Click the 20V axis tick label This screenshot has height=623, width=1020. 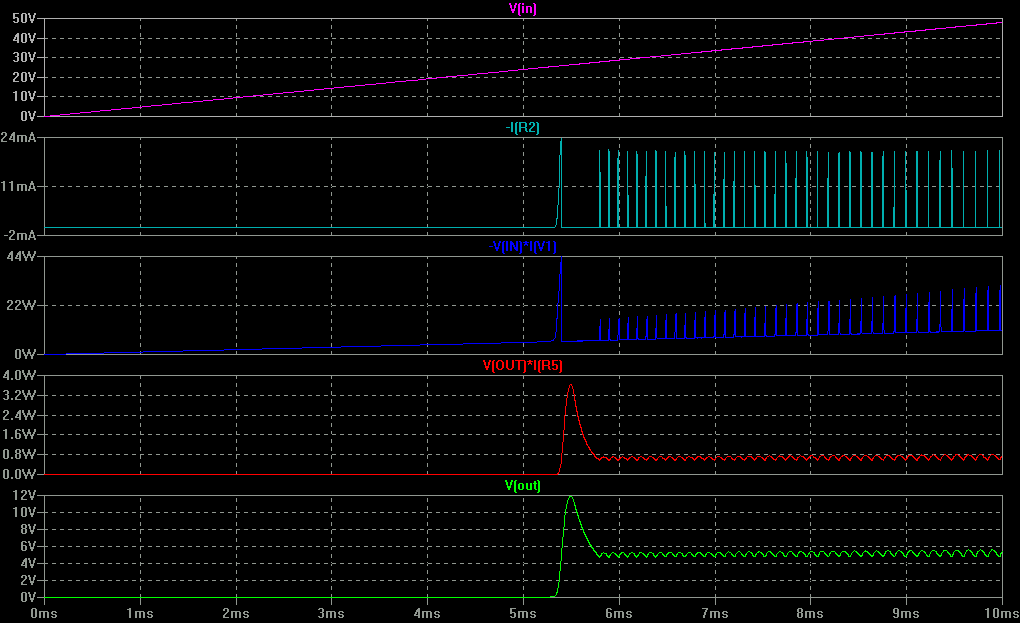click(24, 77)
